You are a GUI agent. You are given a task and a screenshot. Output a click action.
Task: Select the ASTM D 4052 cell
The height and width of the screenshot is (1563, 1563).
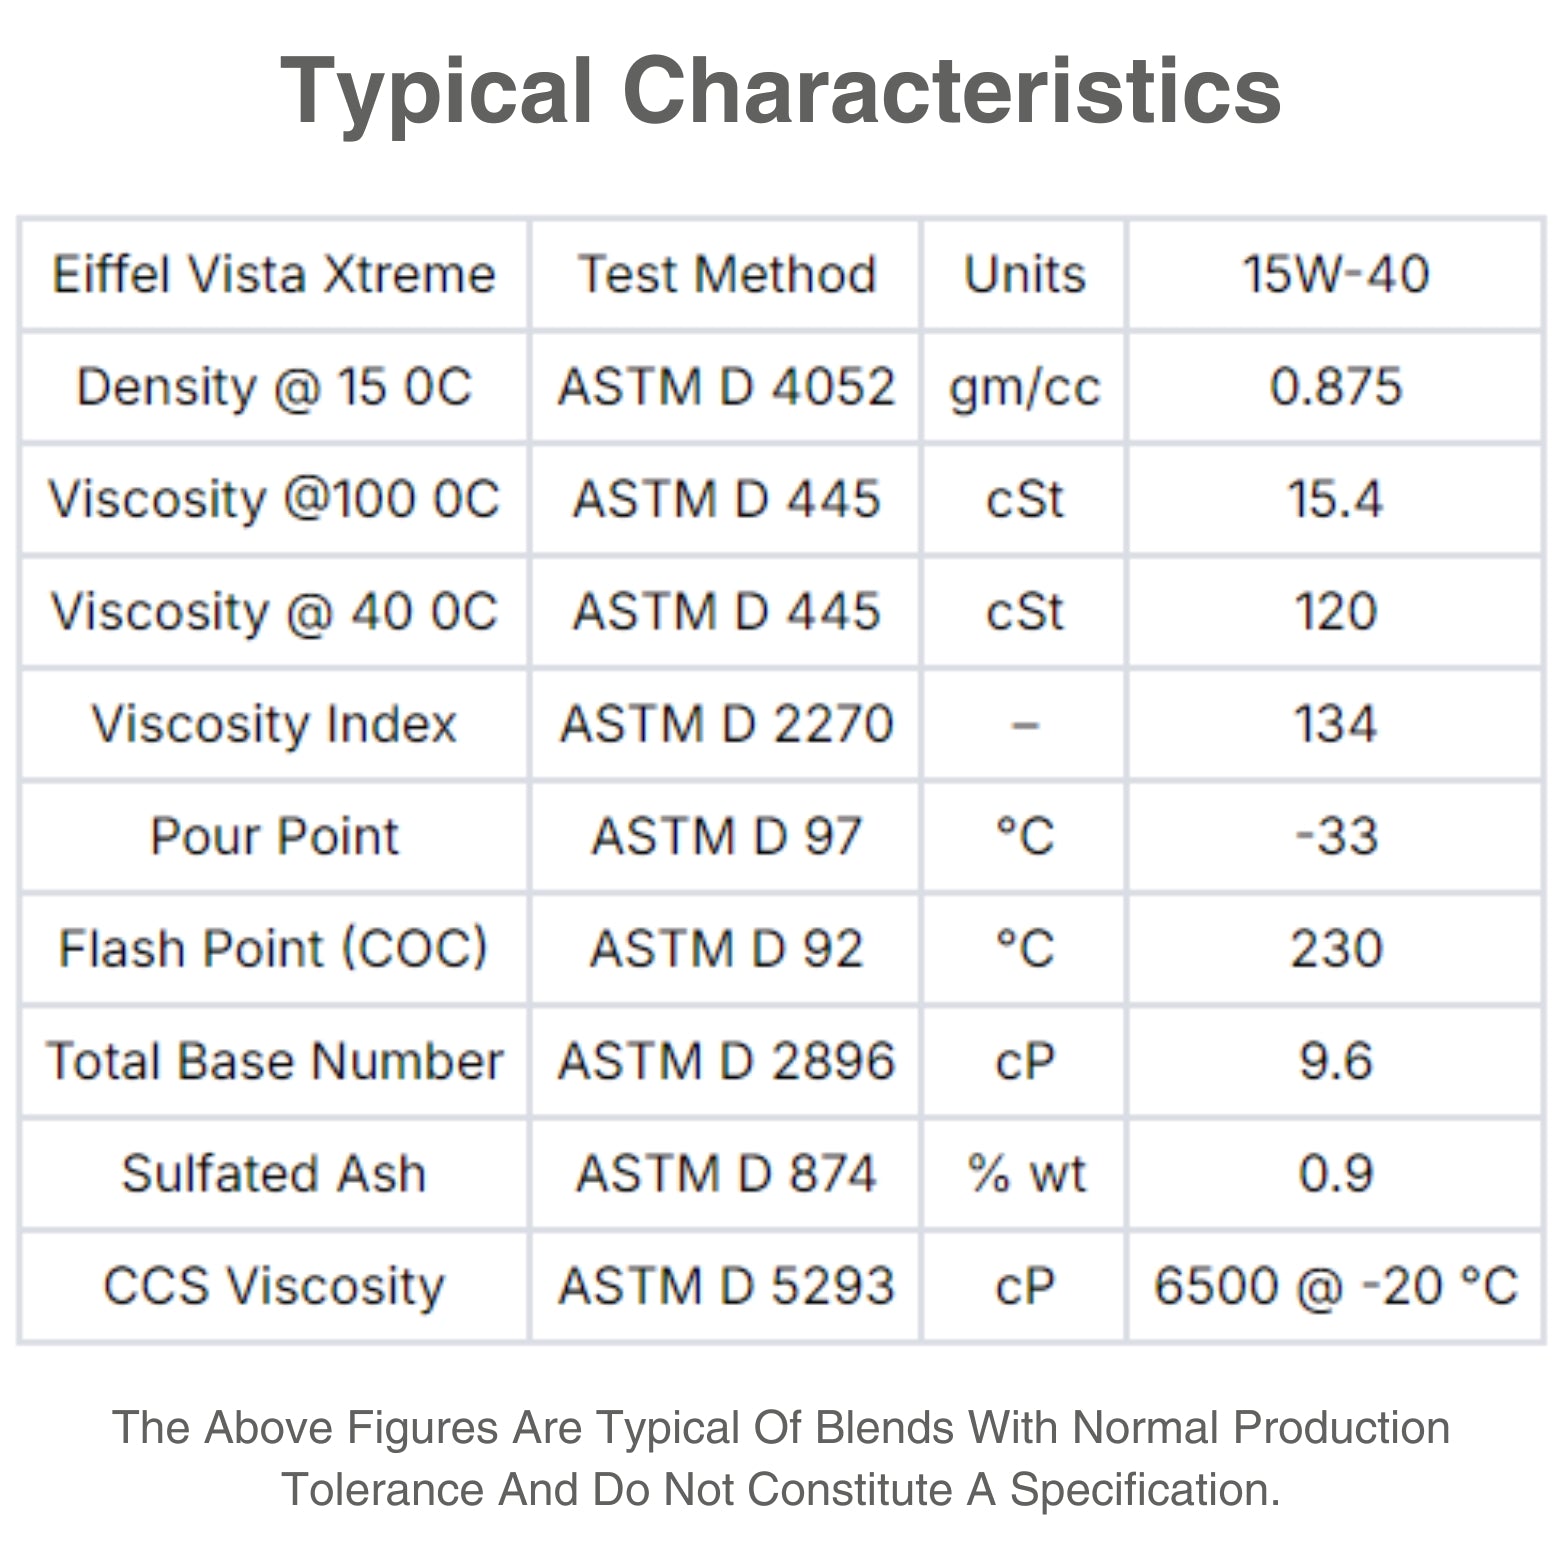tap(726, 387)
